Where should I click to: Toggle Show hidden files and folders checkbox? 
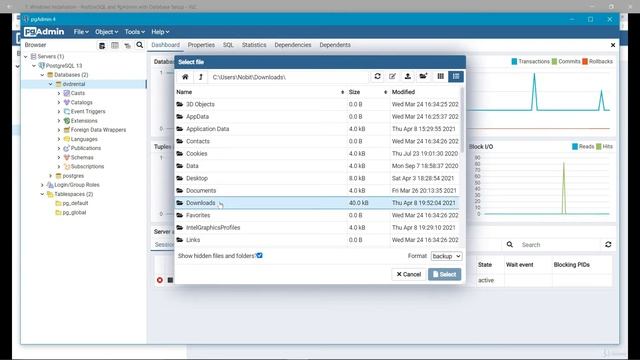(x=260, y=256)
